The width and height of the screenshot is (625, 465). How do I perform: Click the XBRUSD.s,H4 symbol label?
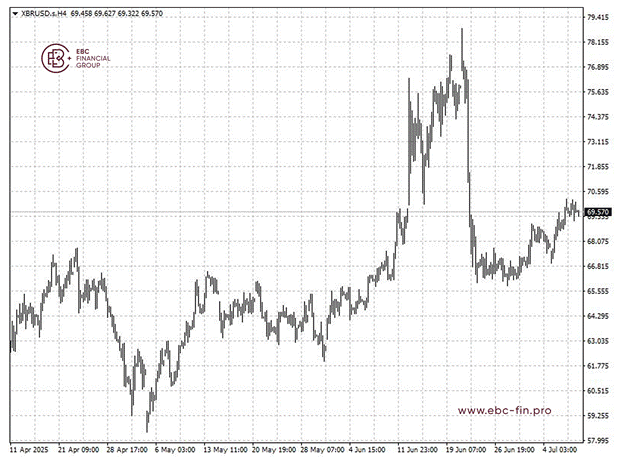point(43,14)
